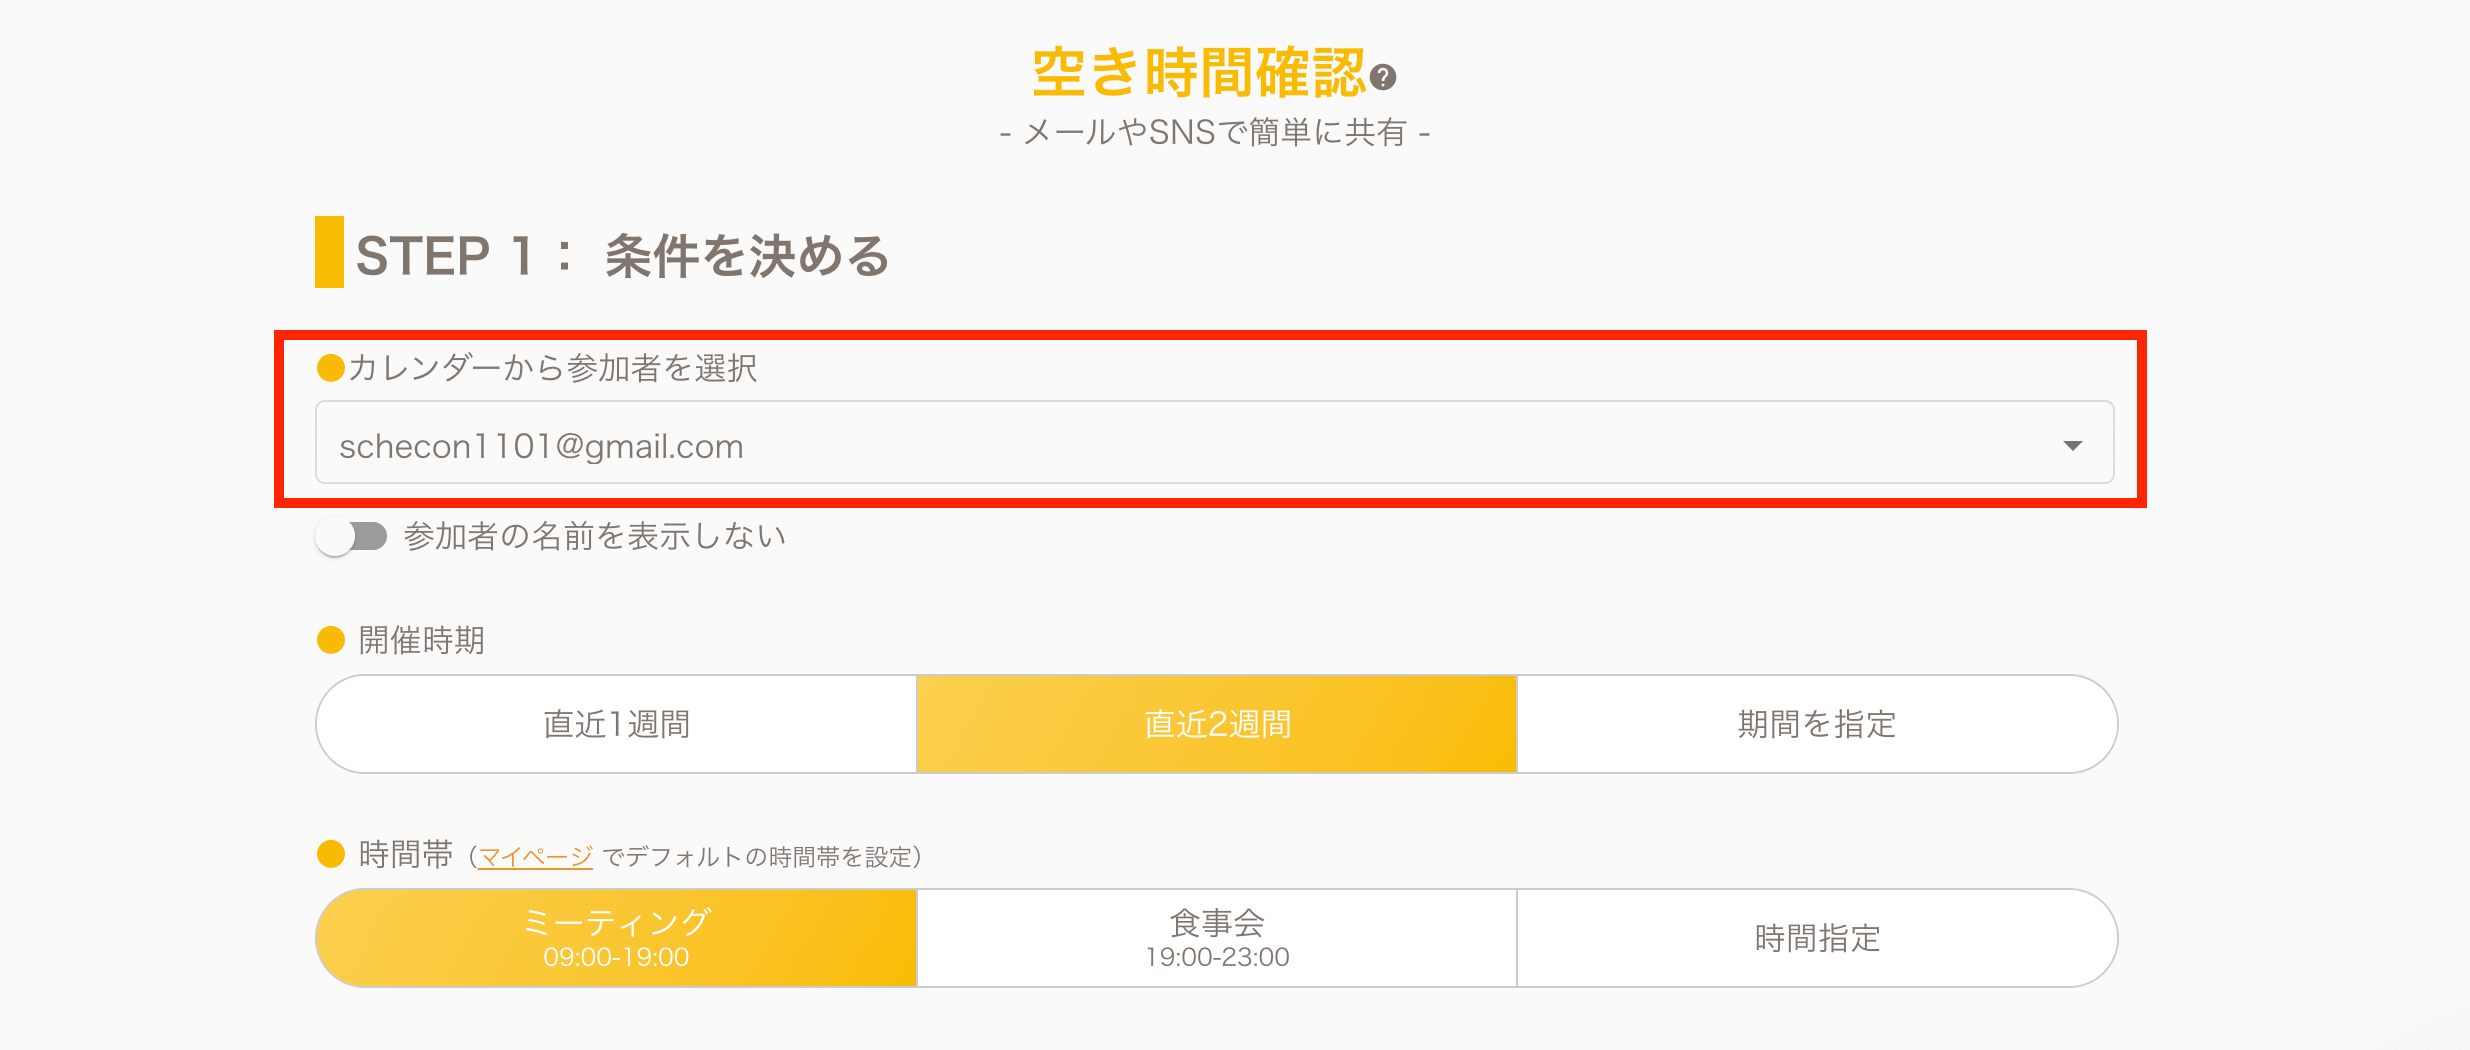This screenshot has width=2470, height=1050.
Task: Click the dropdown arrow in participant selector
Action: 2072,445
